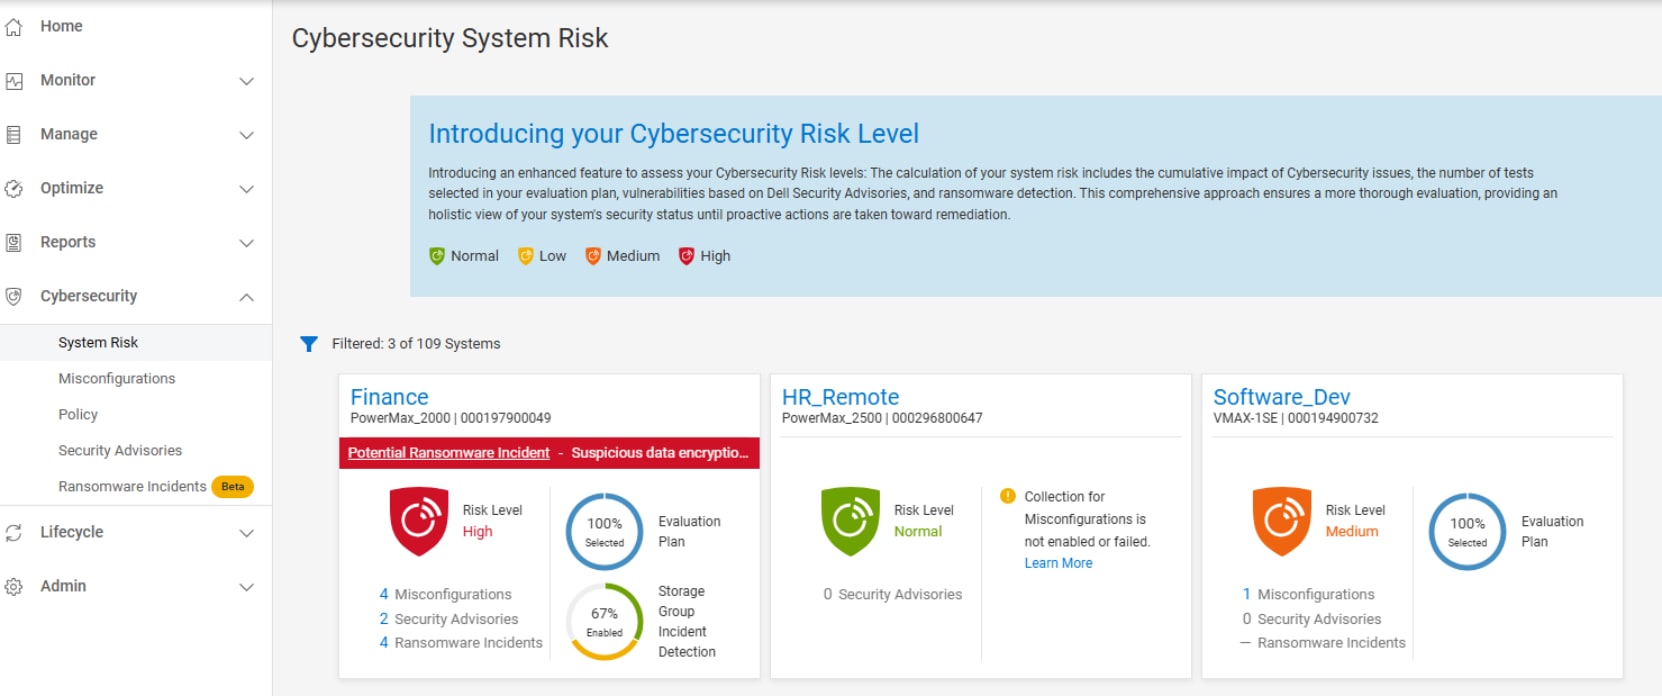
Task: Click the Potential Ransomware Incident link
Action: (448, 453)
